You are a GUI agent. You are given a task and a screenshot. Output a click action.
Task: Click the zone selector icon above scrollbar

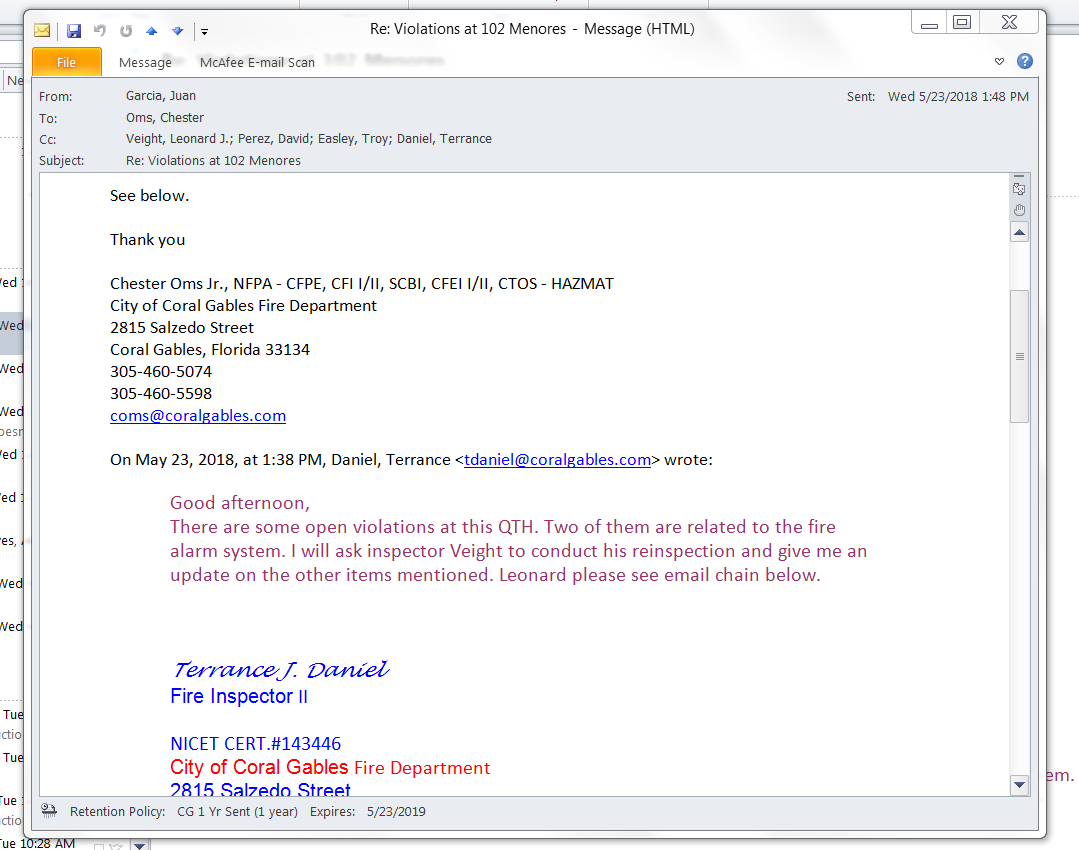[1019, 188]
